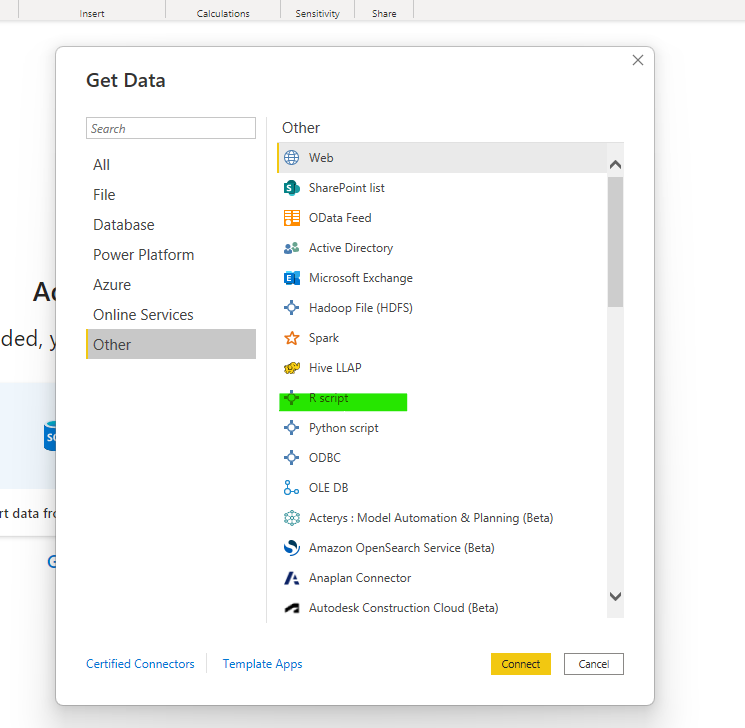The image size is (745, 728).
Task: Switch to the Azure category
Action: pyautogui.click(x=171, y=285)
